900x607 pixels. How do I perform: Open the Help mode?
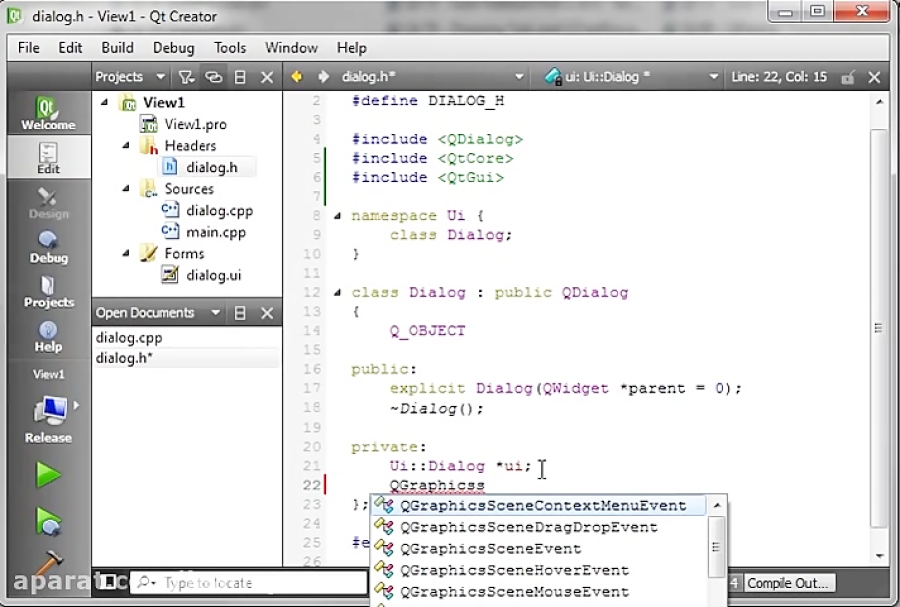coord(48,336)
